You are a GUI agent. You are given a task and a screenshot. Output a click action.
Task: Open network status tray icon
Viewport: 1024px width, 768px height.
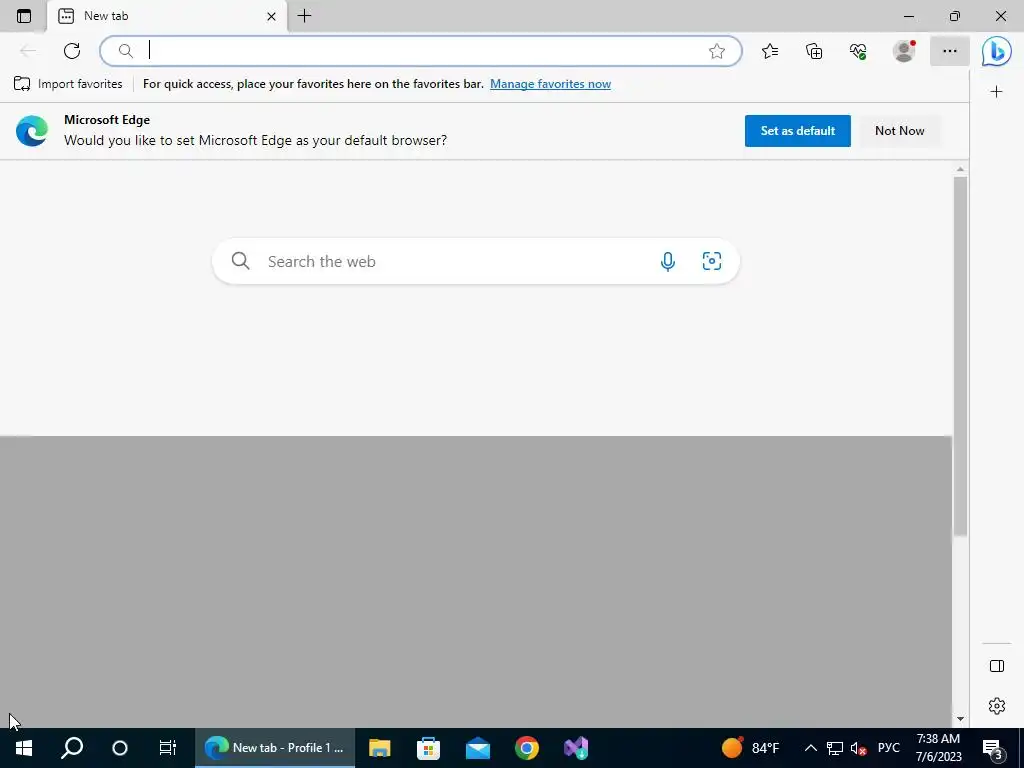(835, 748)
